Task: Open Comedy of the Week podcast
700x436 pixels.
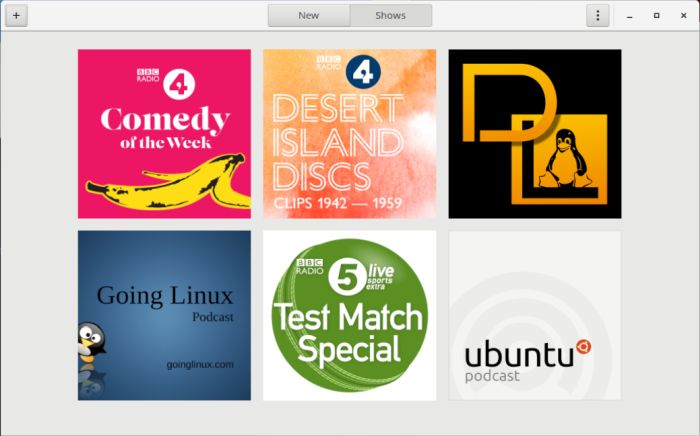Action: click(x=164, y=134)
